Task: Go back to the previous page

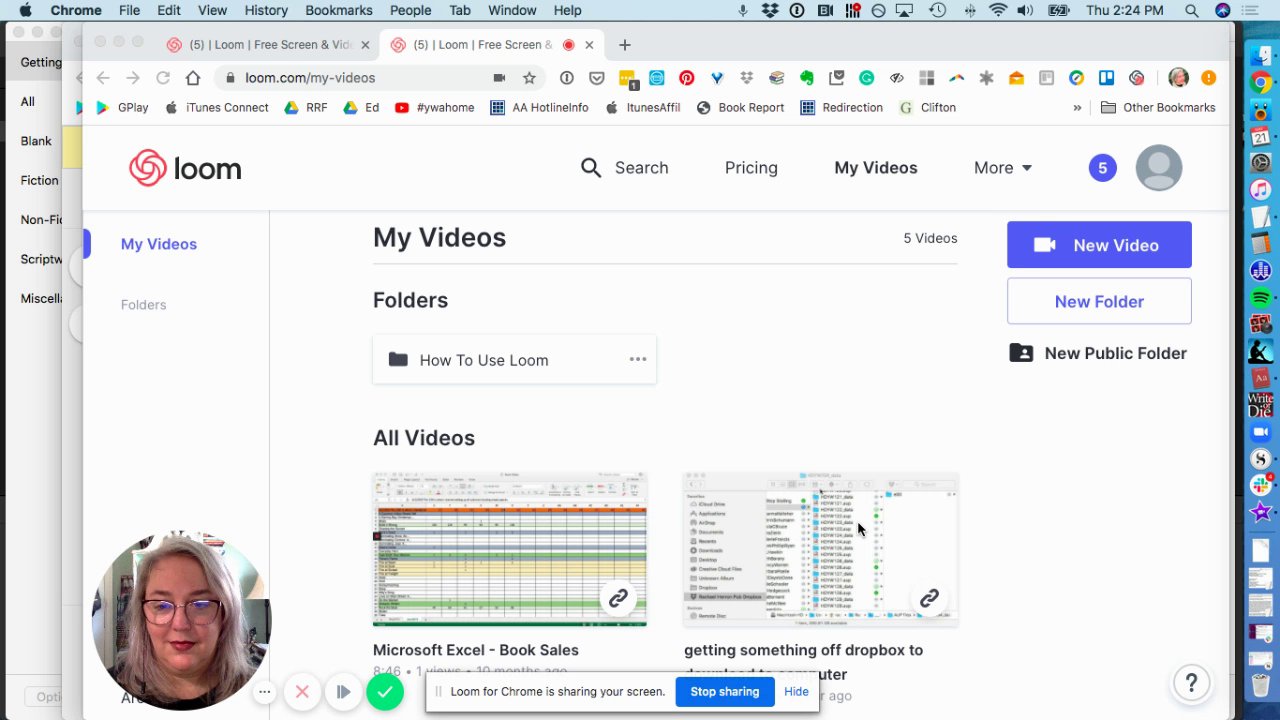Action: pos(103,78)
